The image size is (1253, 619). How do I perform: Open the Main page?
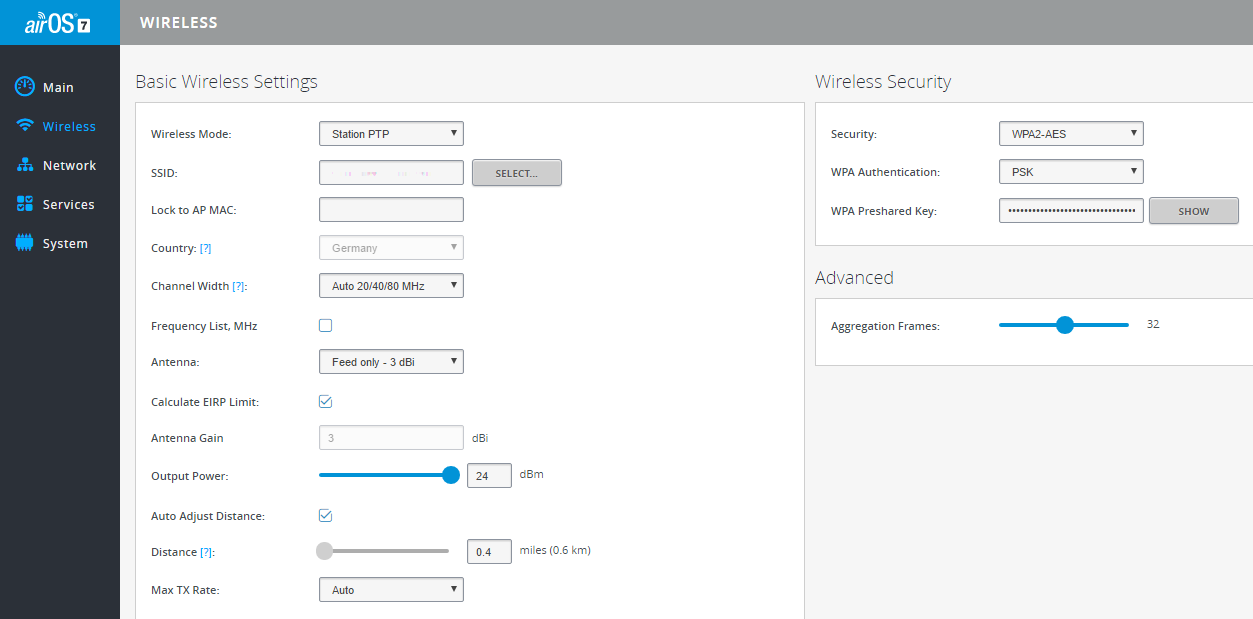pyautogui.click(x=59, y=87)
